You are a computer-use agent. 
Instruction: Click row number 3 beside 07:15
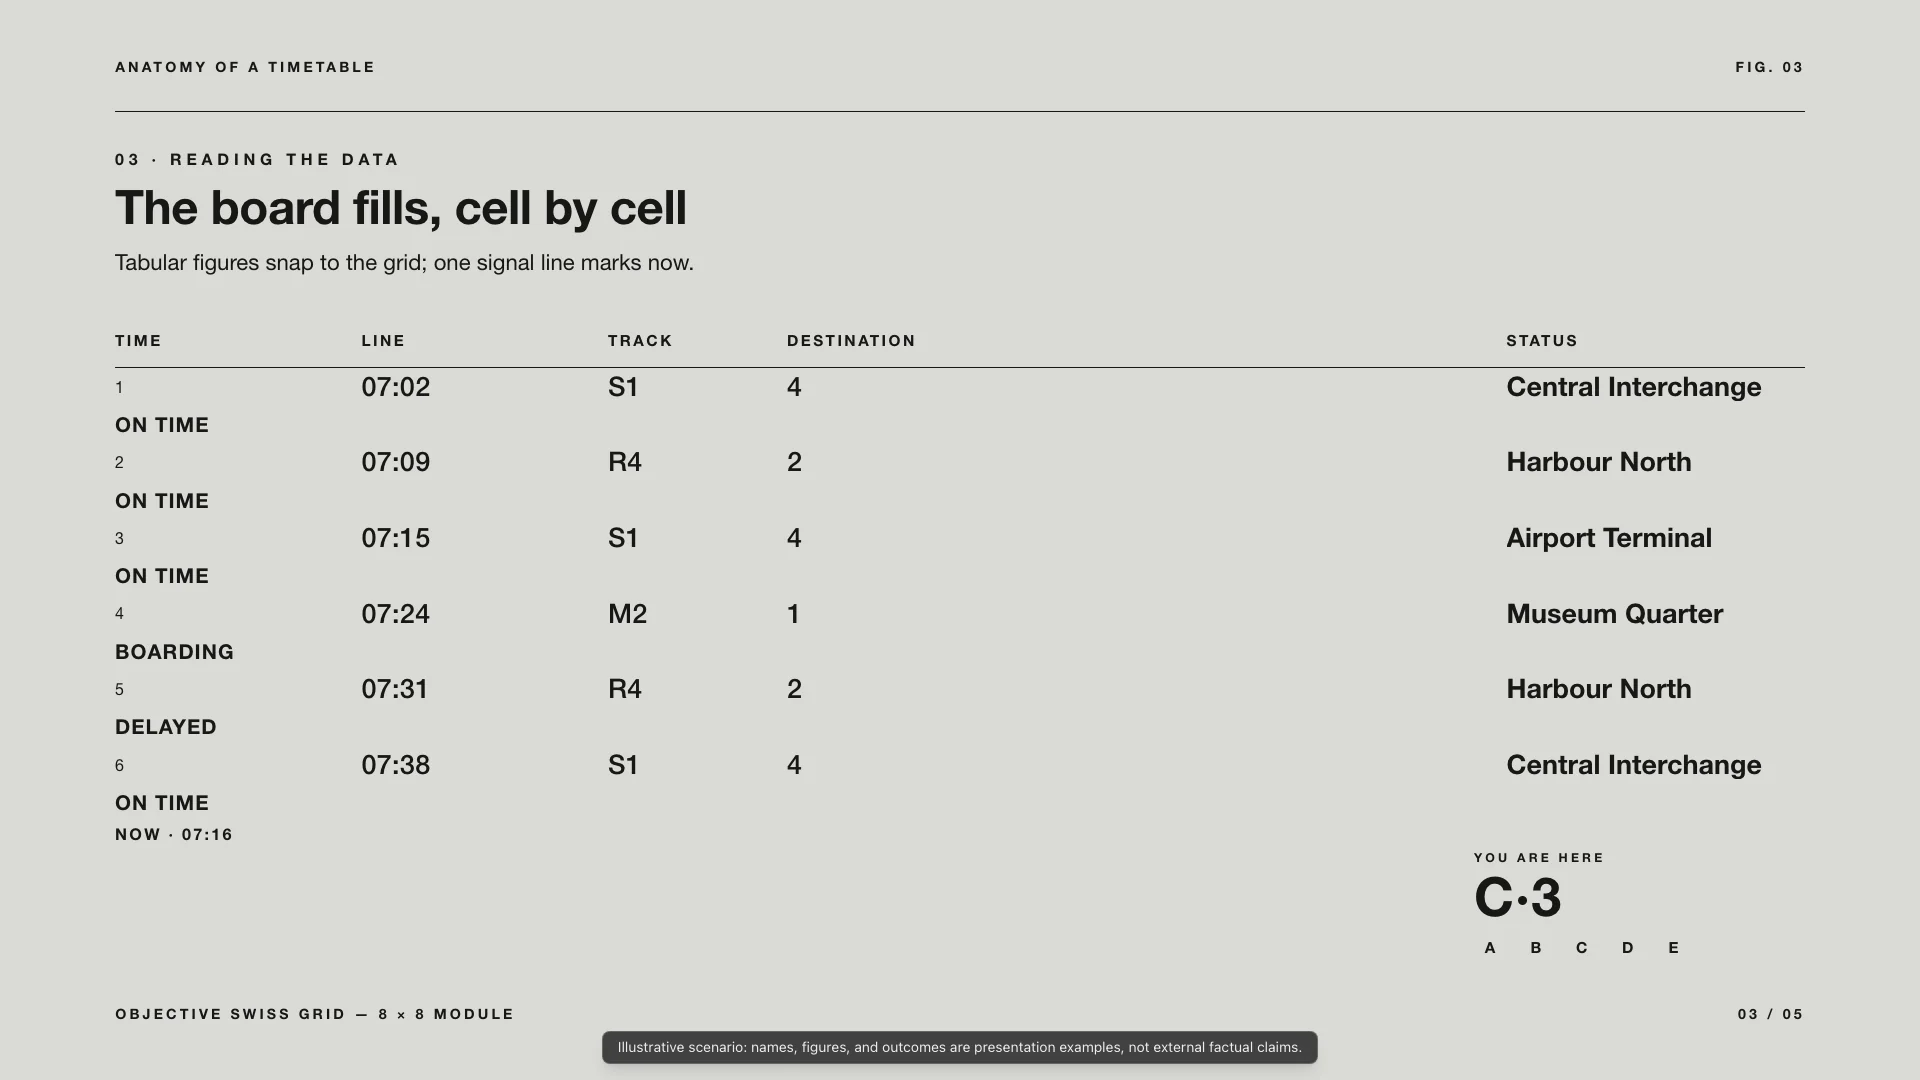point(119,539)
